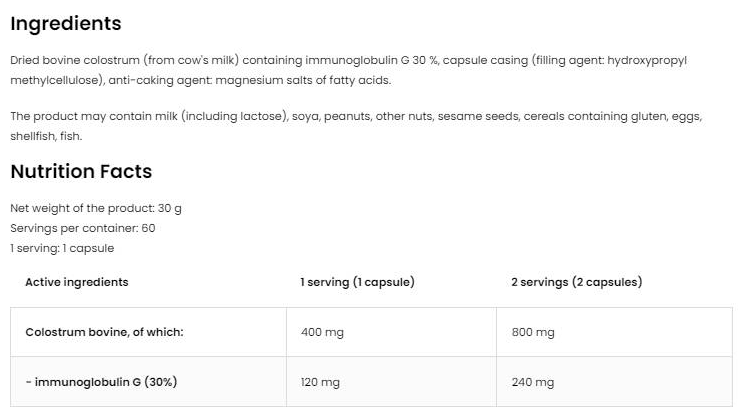Click 'Net weight of the product: 30 g'
741x413 pixels.
point(96,208)
